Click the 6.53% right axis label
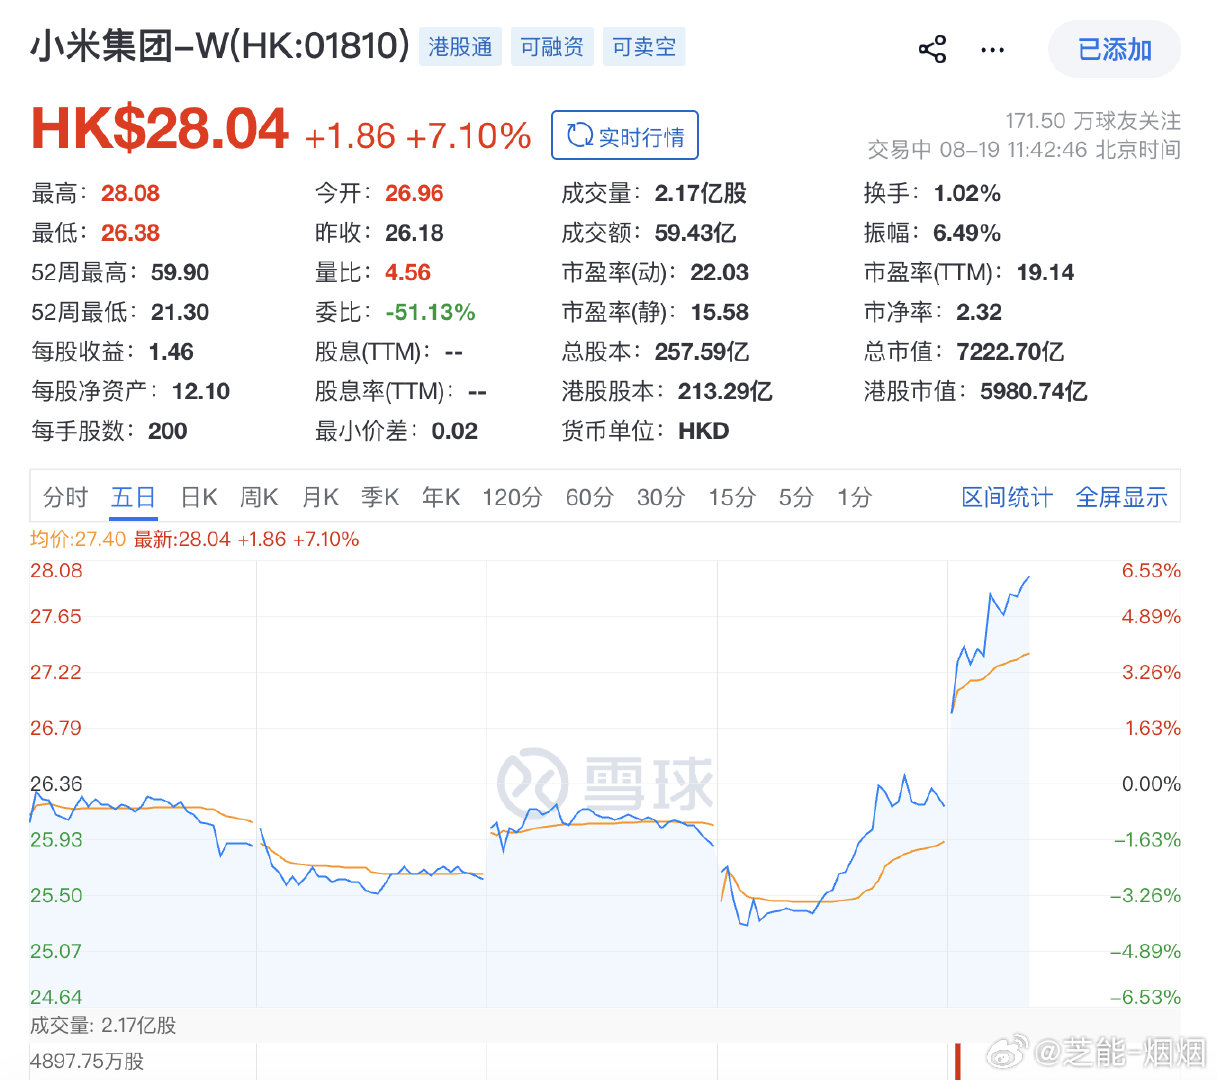 pos(1151,570)
